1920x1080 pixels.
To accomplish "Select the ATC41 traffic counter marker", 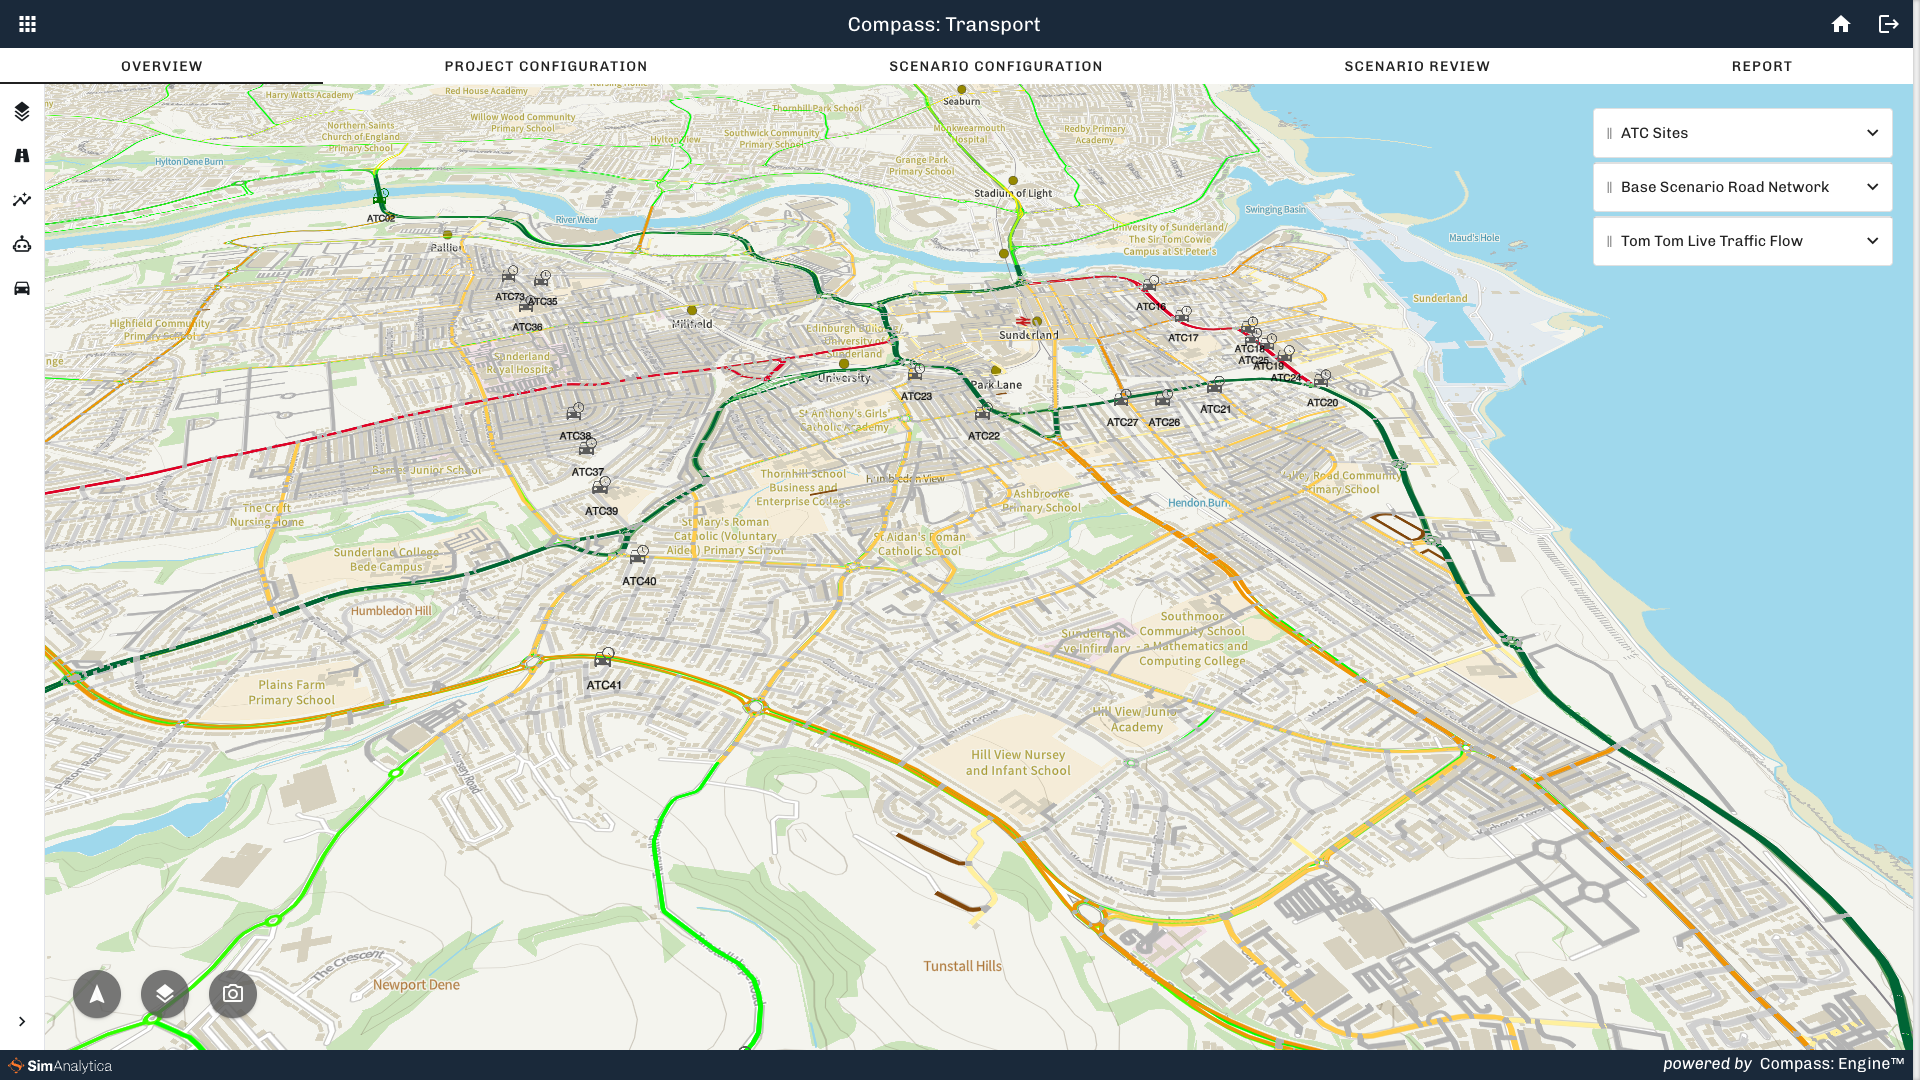I will [x=603, y=661].
